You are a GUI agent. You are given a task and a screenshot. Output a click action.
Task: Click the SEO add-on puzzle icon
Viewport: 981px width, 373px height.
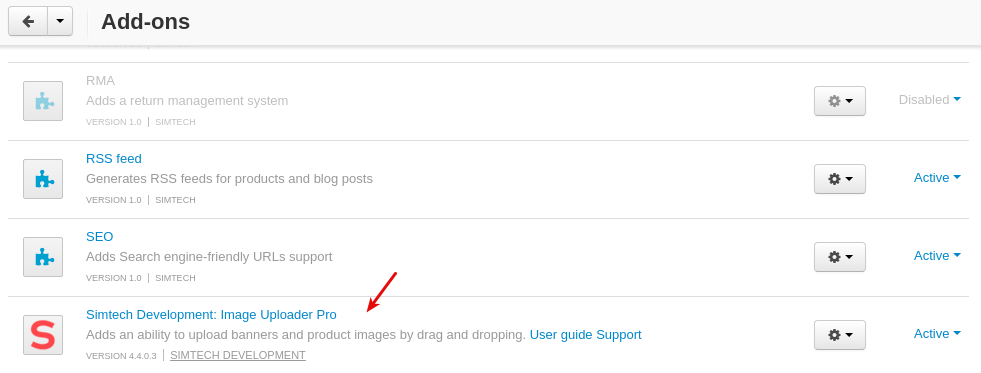pos(43,257)
